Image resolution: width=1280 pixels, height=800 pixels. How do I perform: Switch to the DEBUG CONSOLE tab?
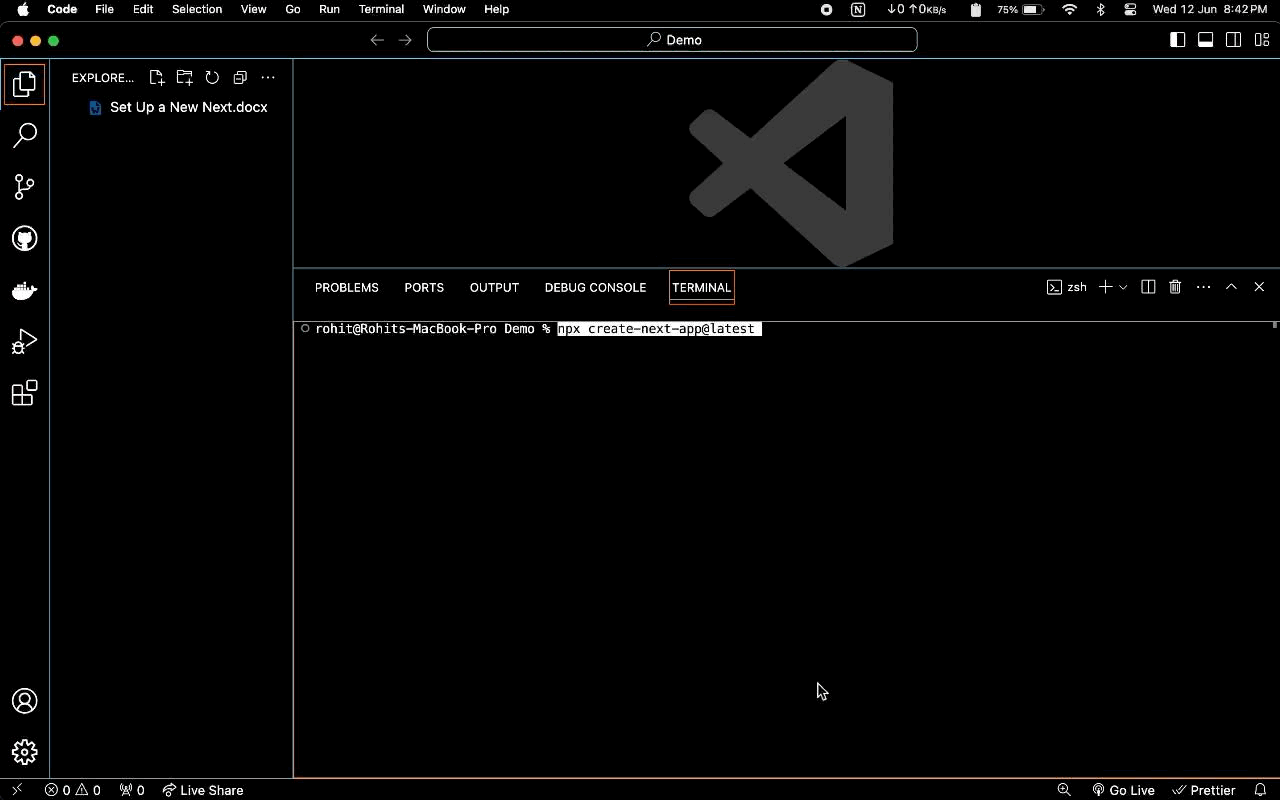[x=595, y=287]
